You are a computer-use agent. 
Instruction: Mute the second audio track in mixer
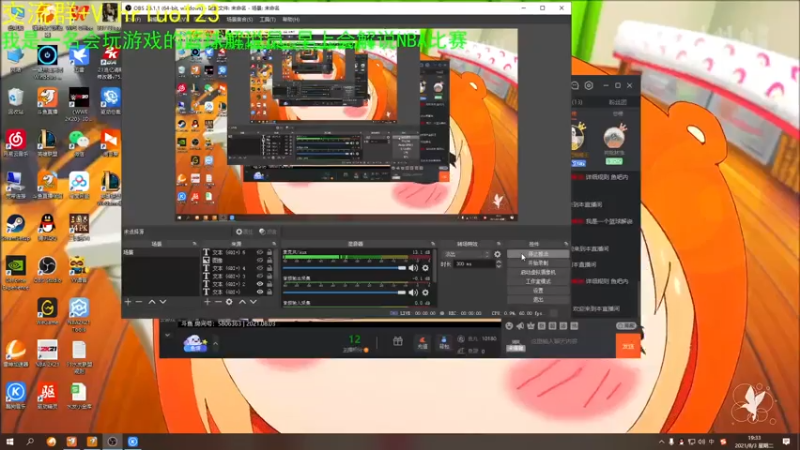(413, 292)
